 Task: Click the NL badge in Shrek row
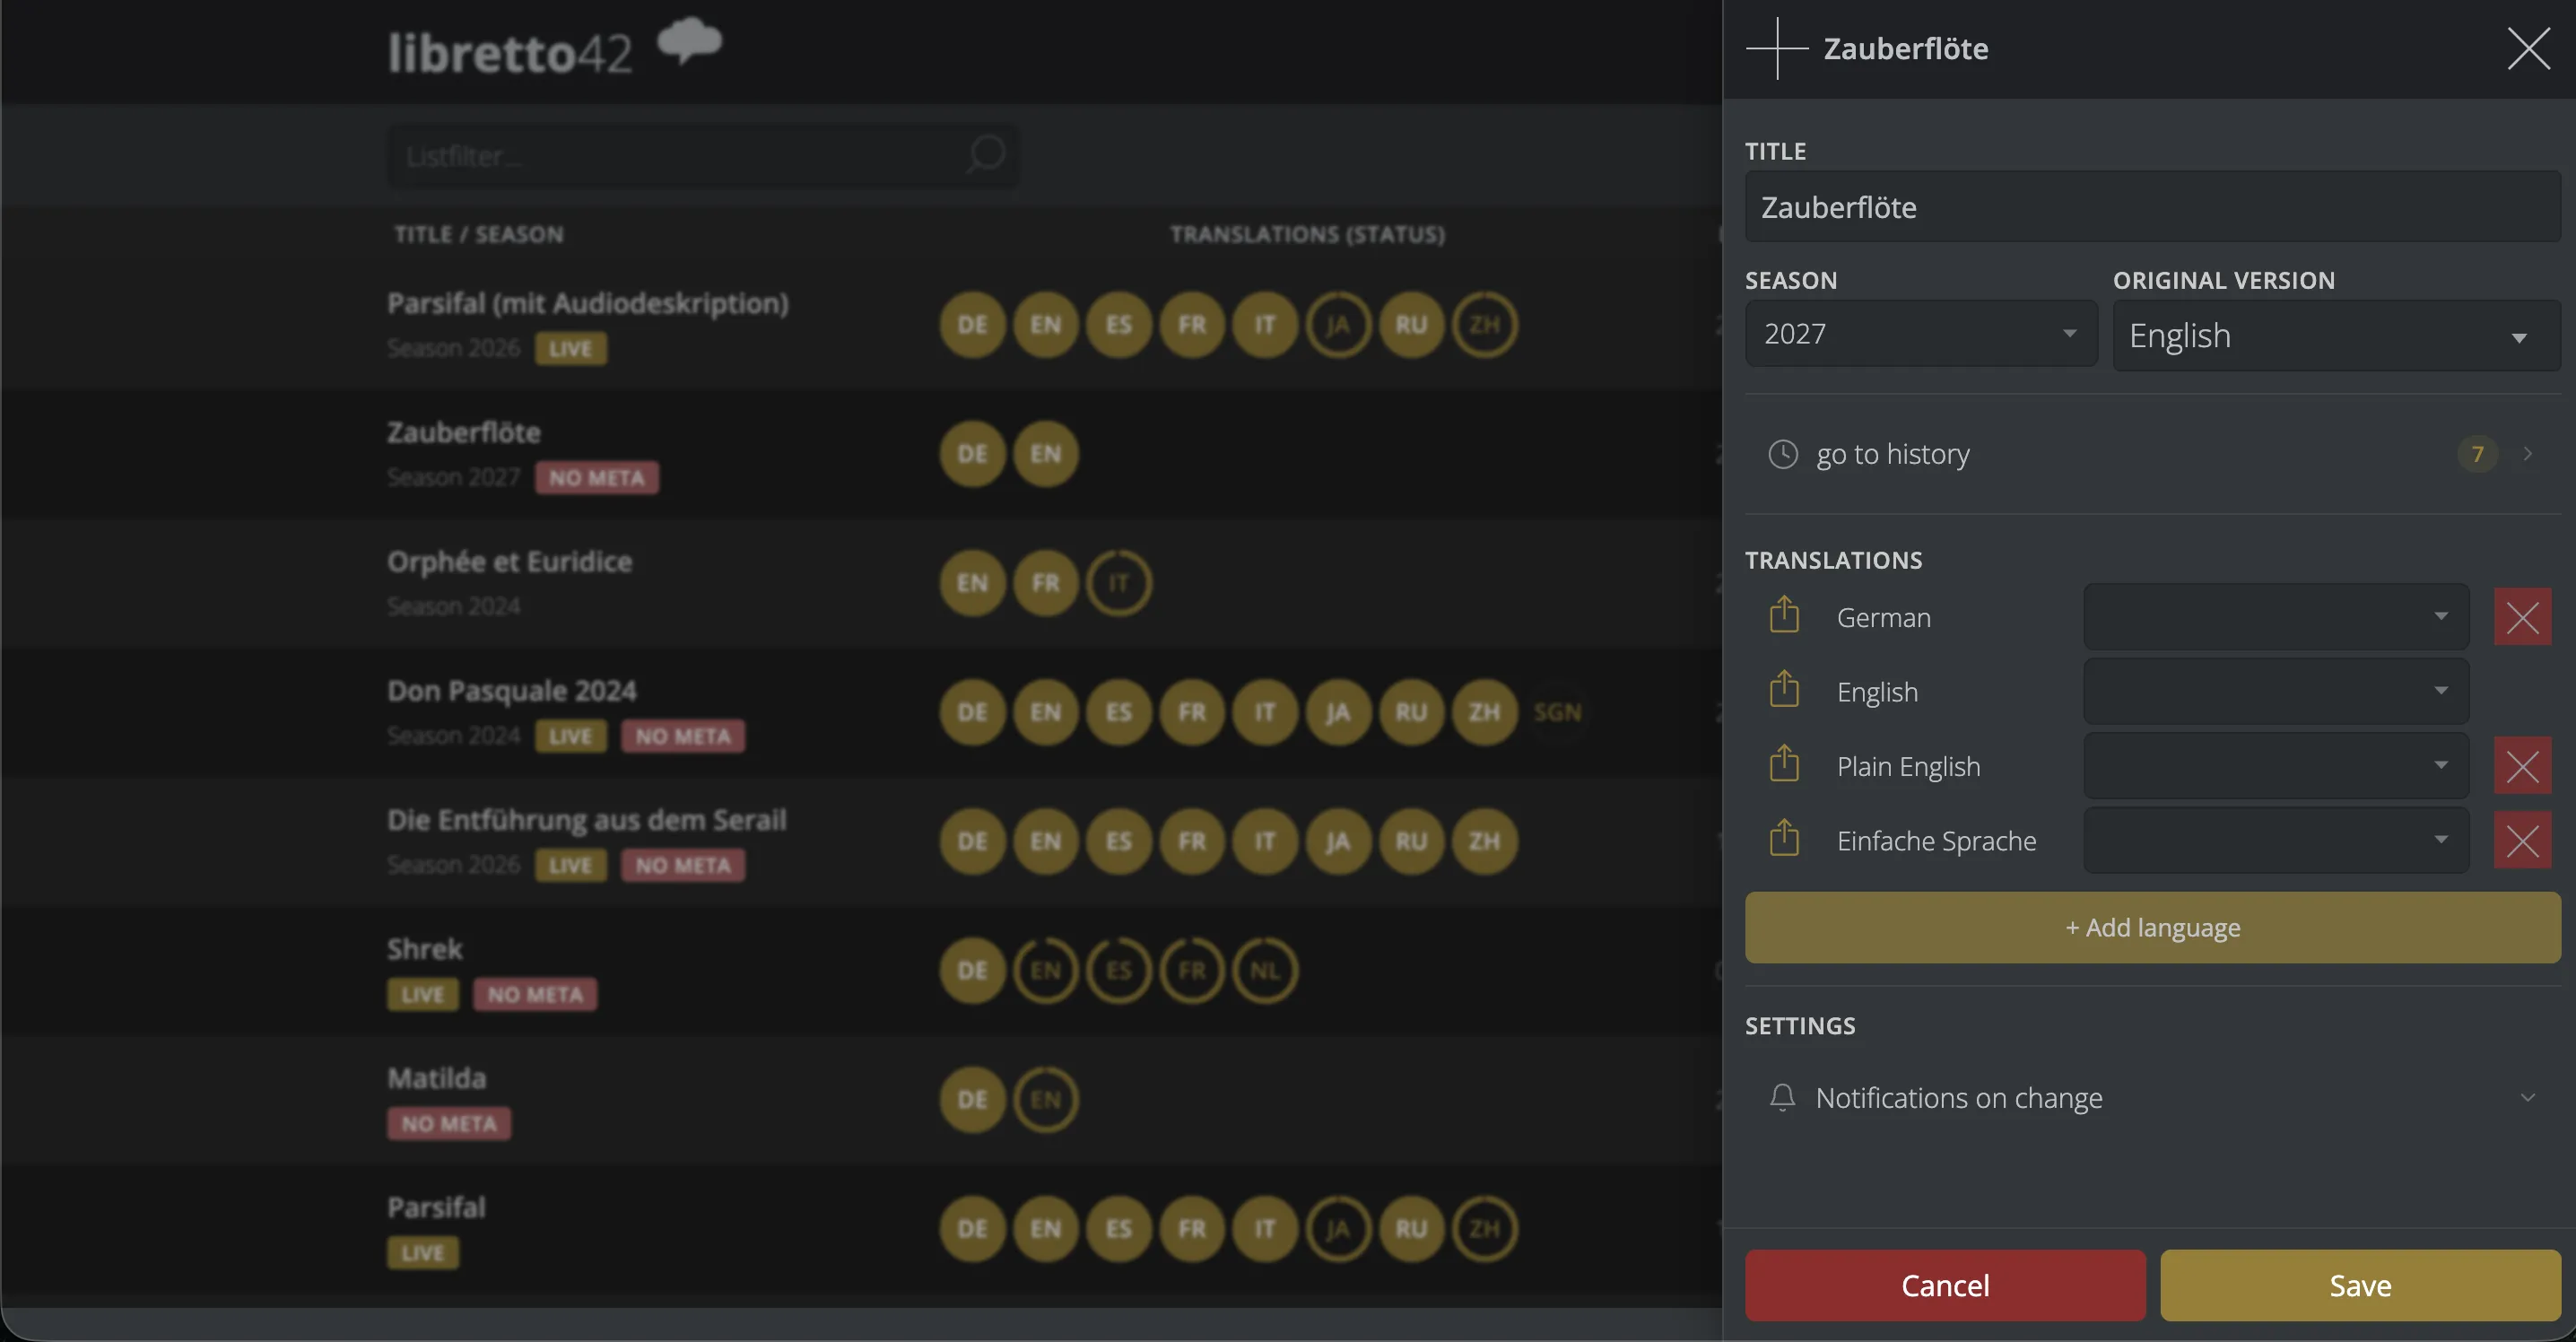point(1264,970)
